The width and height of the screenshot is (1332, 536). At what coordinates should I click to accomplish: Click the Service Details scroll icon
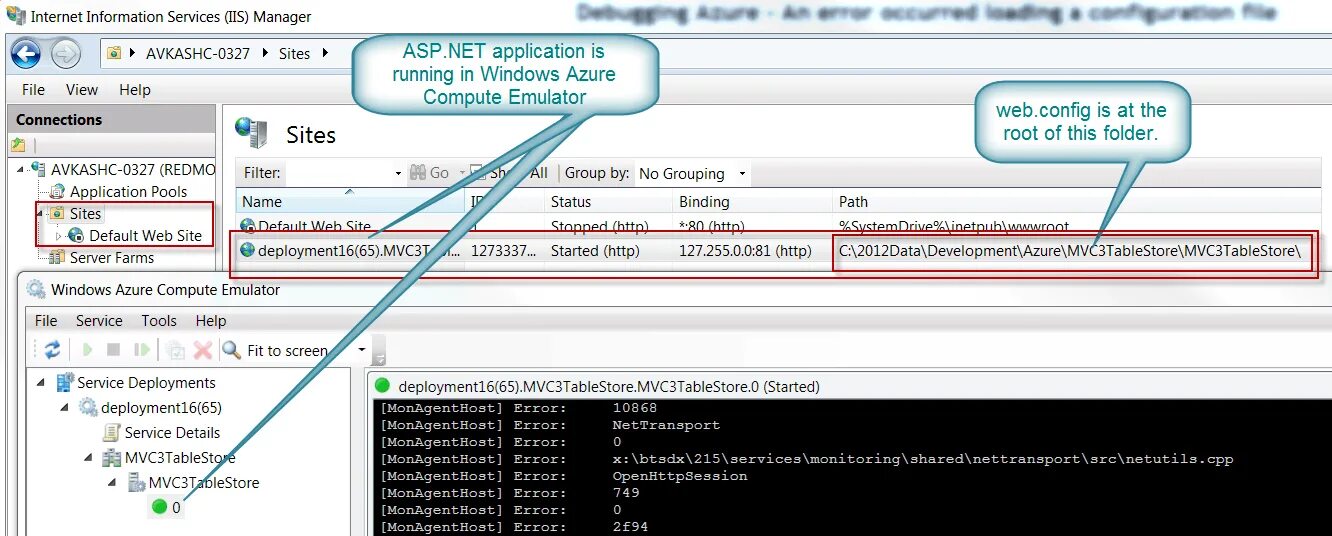(x=112, y=432)
